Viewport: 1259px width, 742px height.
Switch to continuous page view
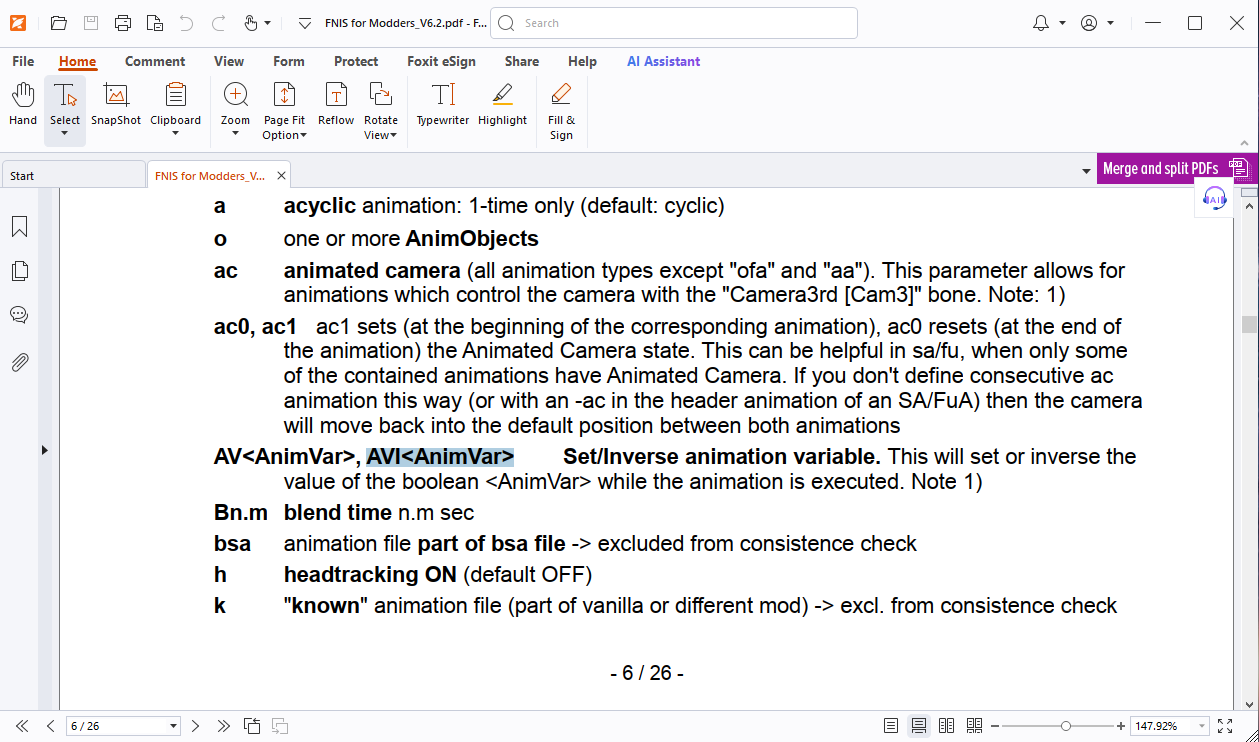918,726
